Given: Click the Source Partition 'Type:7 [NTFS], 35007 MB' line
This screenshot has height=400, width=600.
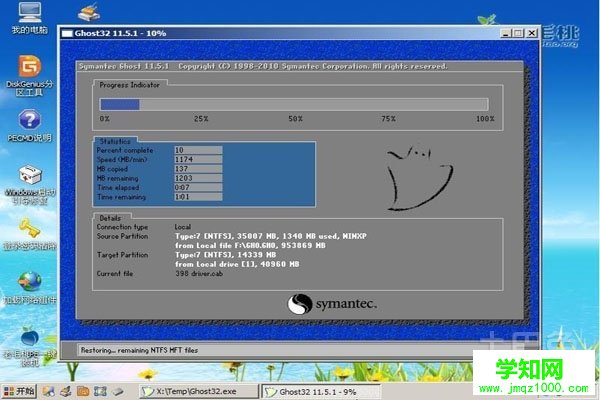Looking at the screenshot, I should (x=271, y=236).
